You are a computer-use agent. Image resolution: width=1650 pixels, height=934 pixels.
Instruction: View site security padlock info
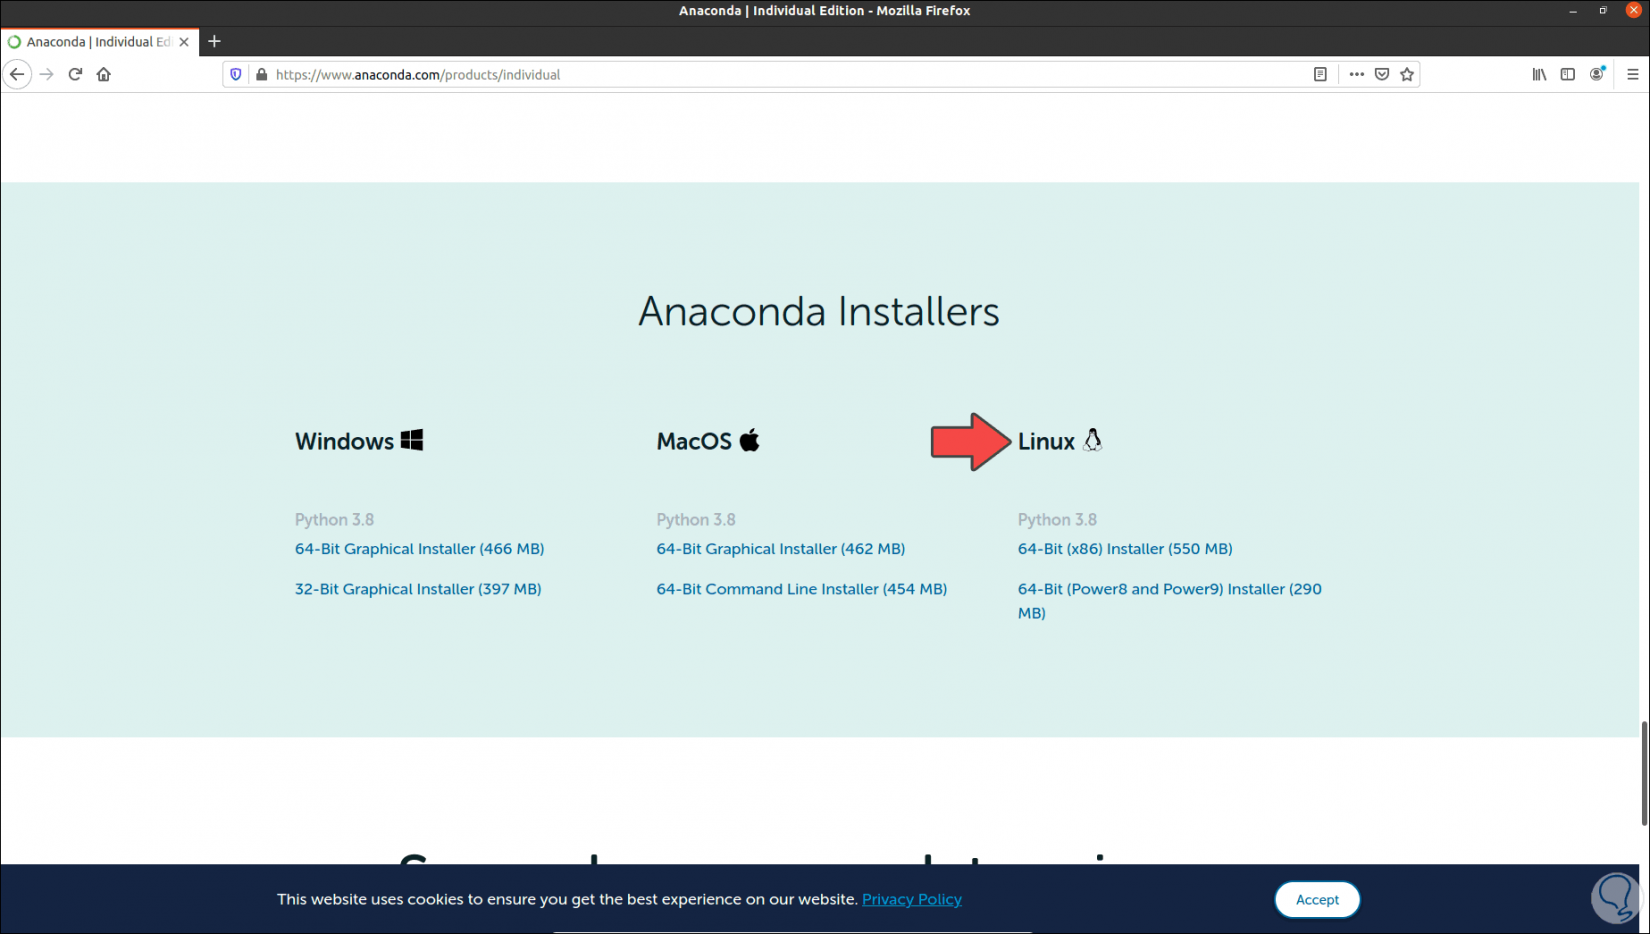262,74
